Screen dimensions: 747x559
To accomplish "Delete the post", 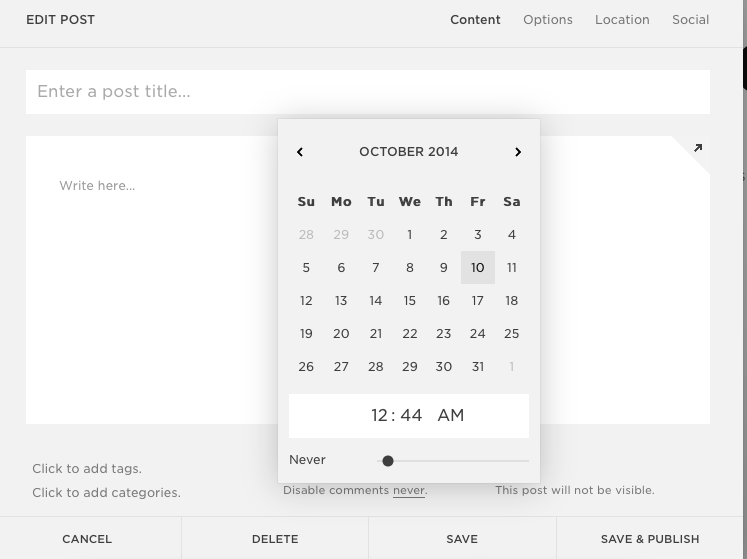I will click(275, 539).
